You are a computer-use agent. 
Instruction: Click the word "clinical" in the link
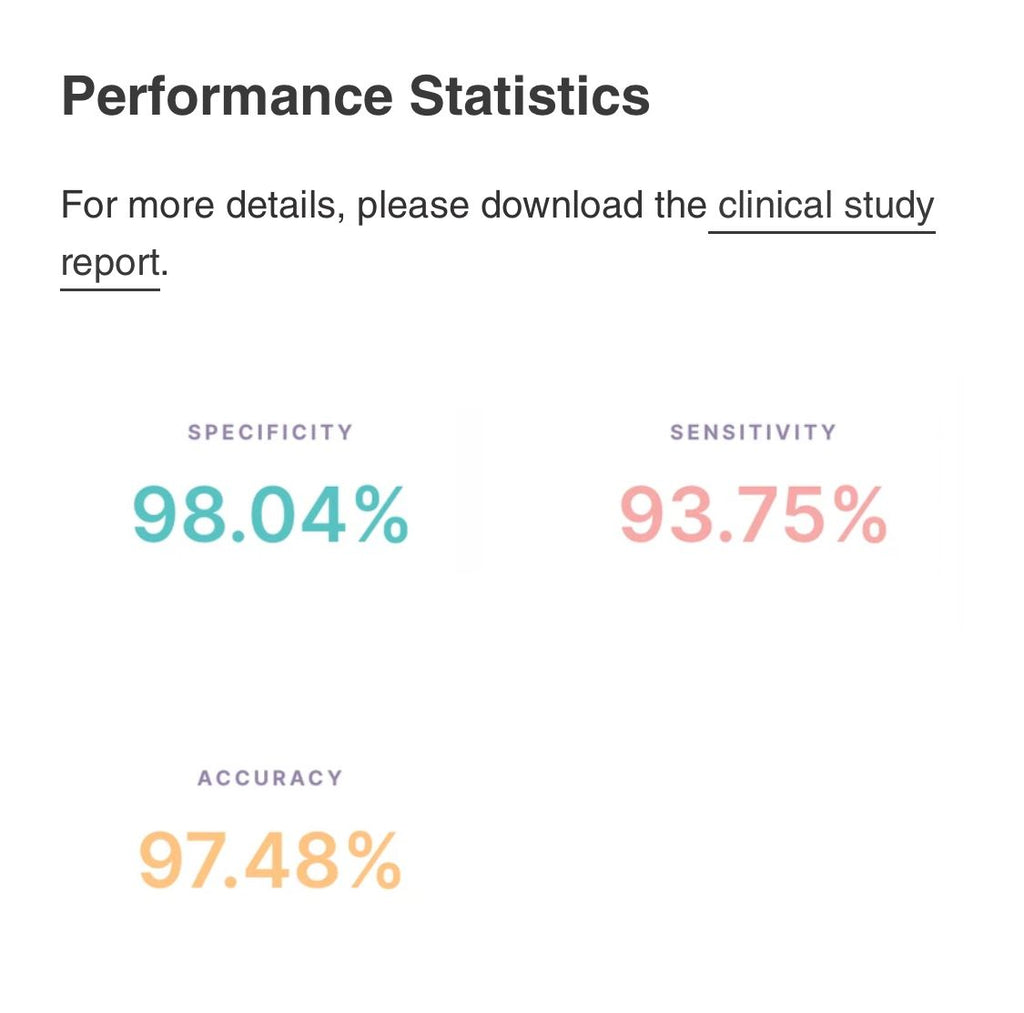pos(775,205)
